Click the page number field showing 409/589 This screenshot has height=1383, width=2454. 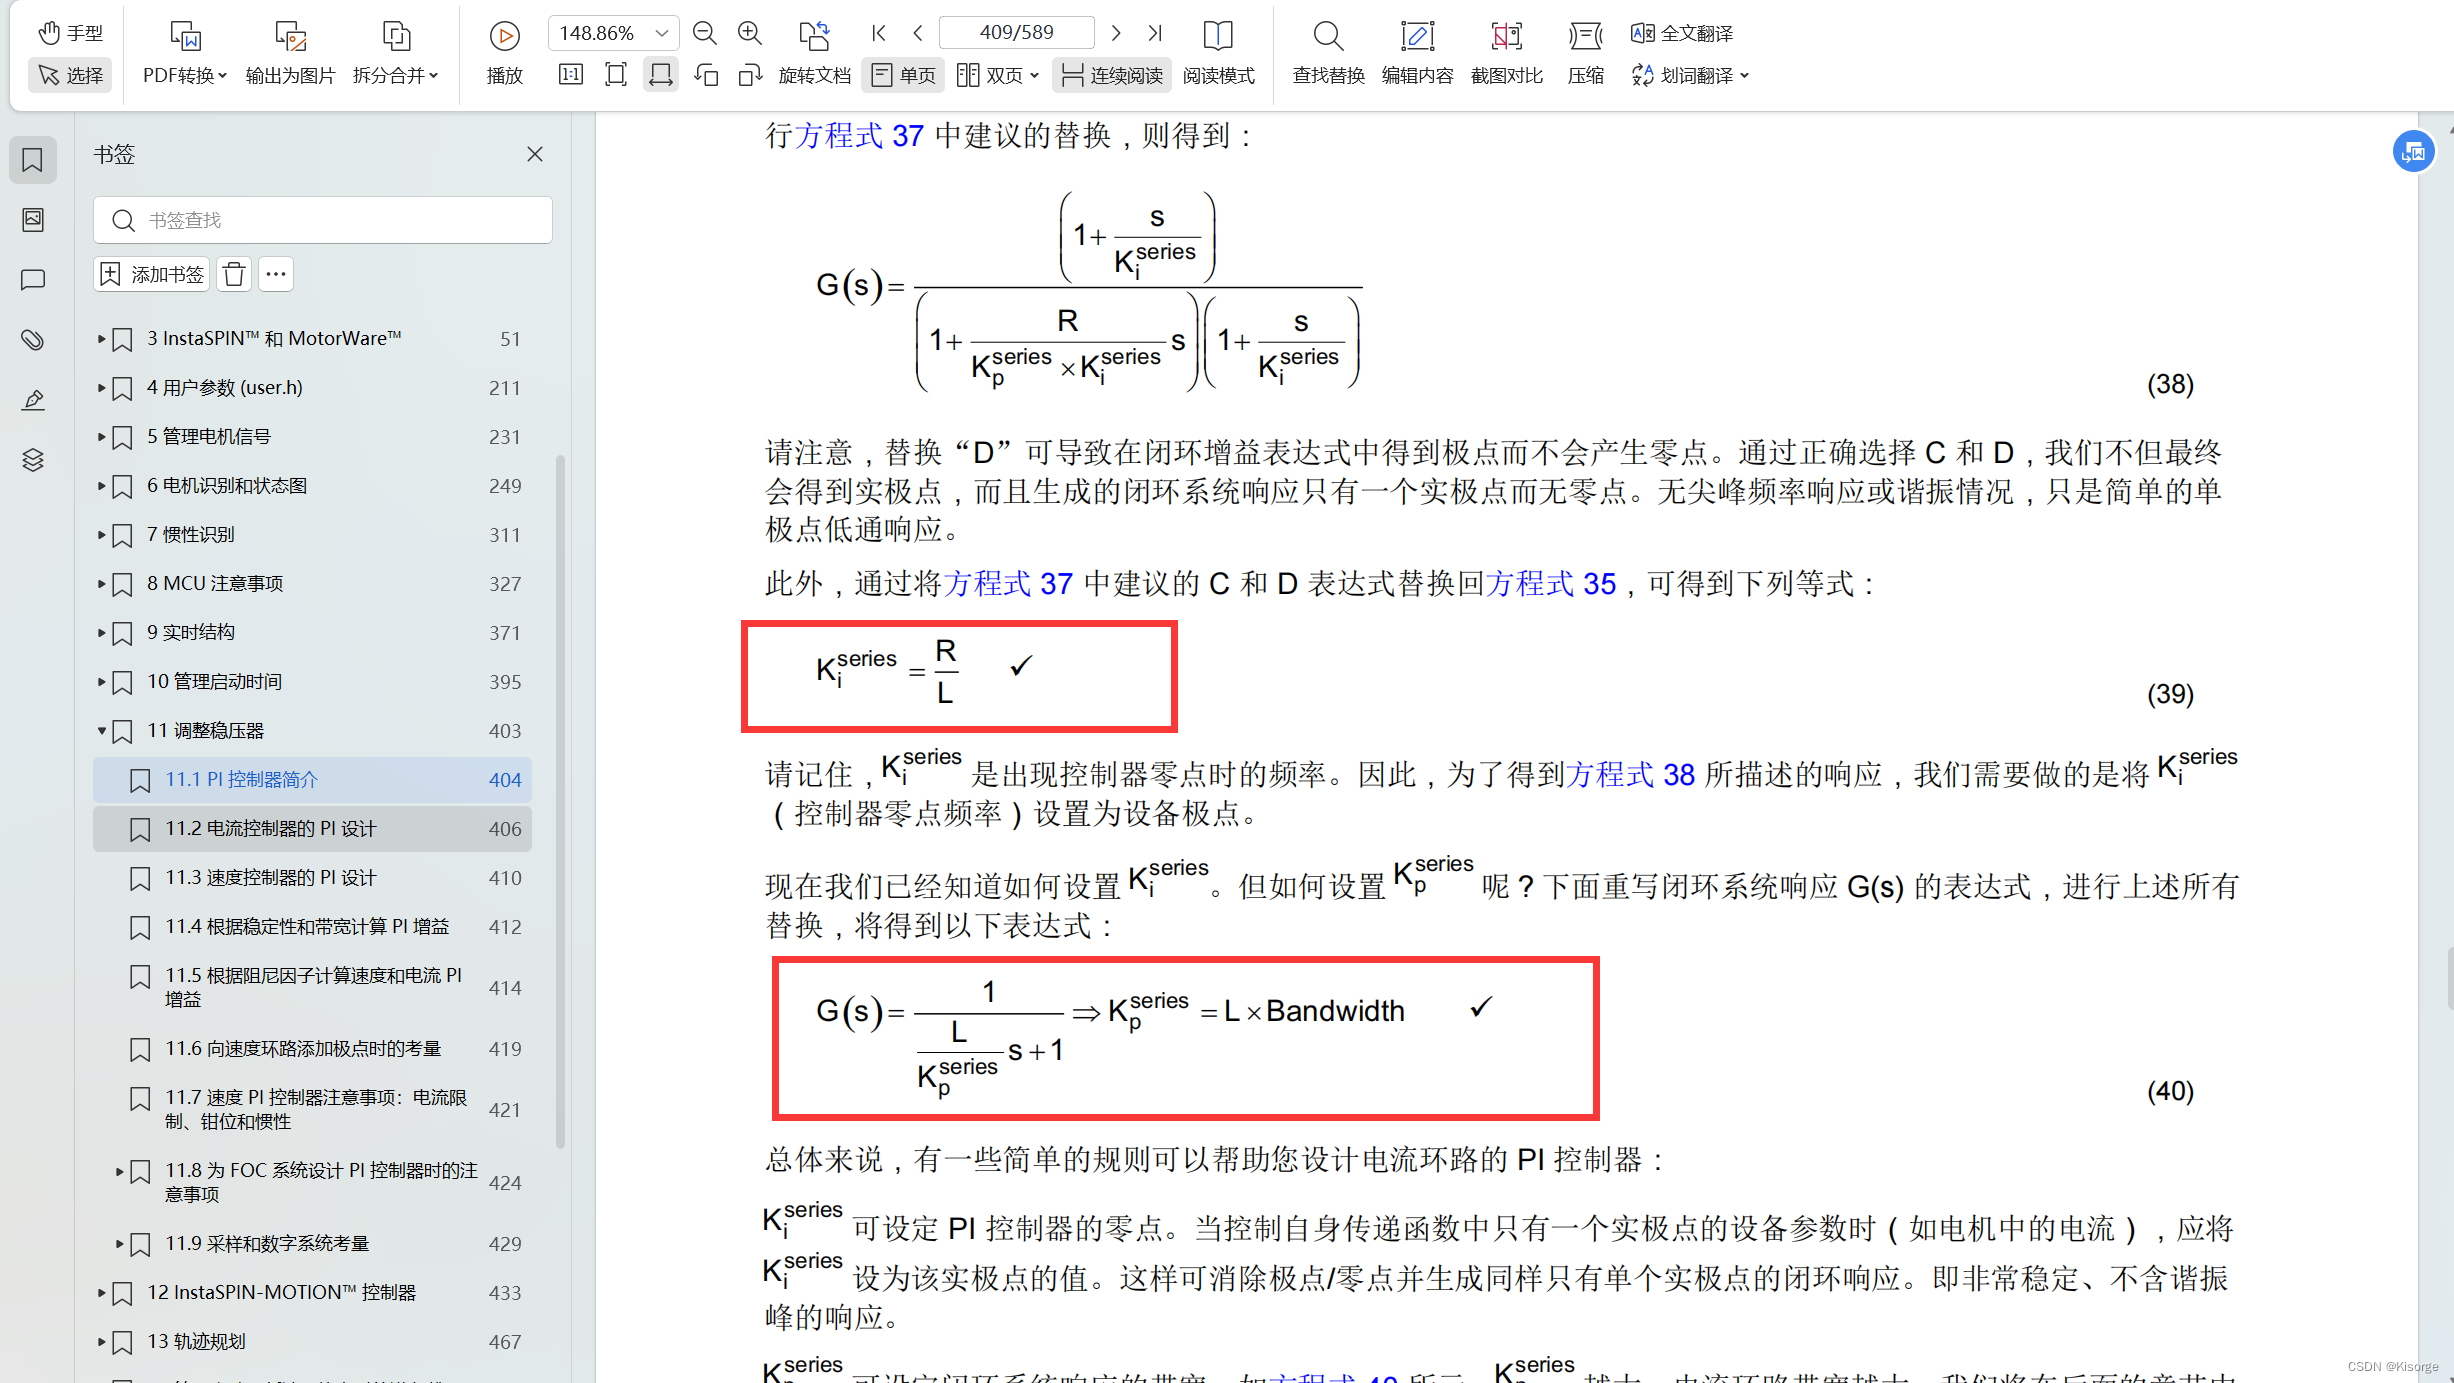(x=1016, y=32)
